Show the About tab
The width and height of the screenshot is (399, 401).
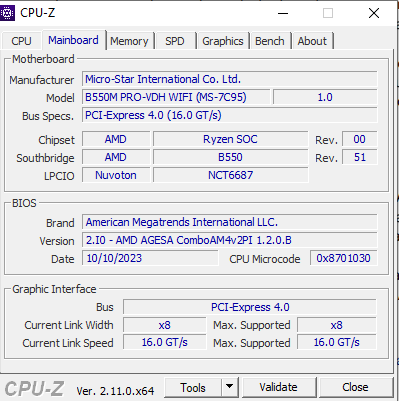(x=312, y=41)
